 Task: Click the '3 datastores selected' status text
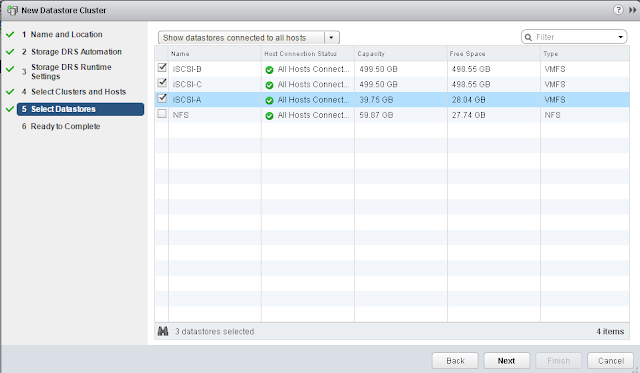[x=215, y=331]
